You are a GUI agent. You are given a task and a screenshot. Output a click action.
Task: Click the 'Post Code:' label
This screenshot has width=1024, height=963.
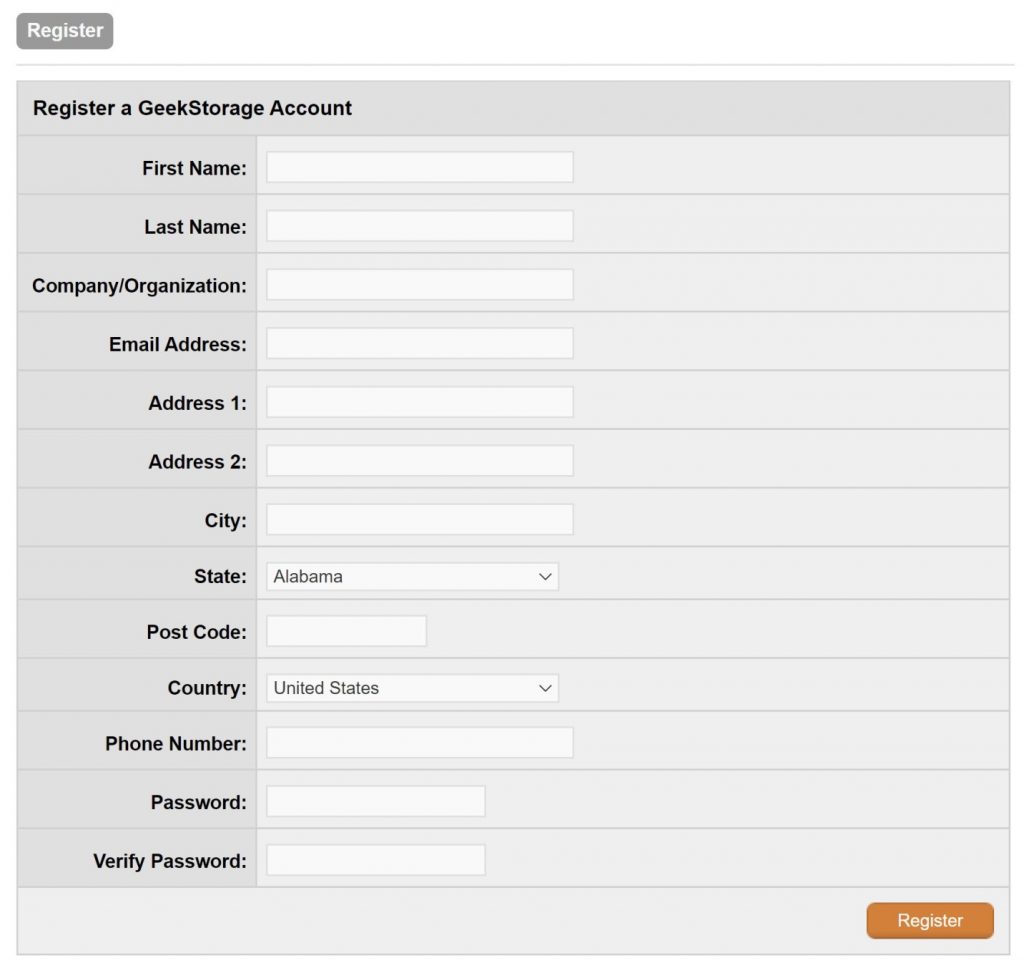(197, 632)
